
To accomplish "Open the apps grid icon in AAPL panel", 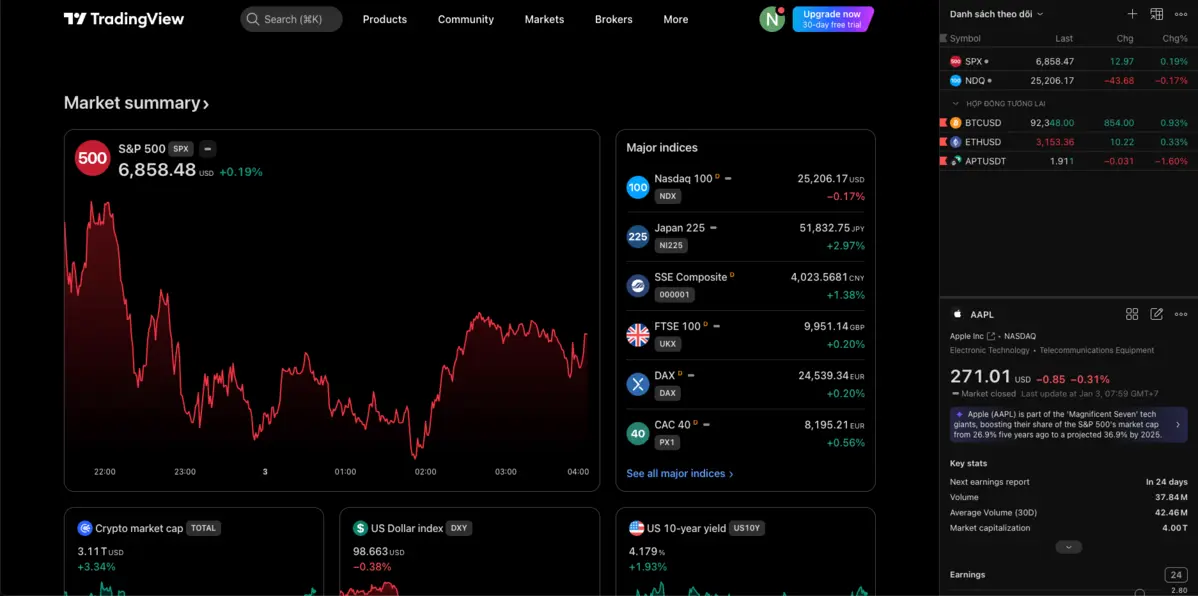I will (1132, 313).
